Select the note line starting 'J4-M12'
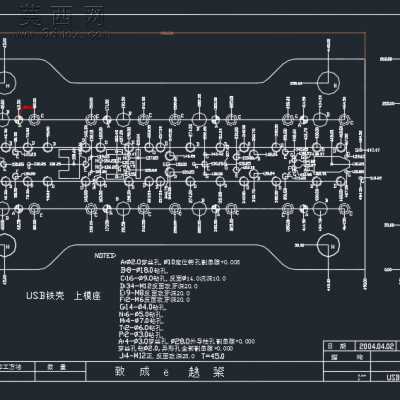 [157, 356]
